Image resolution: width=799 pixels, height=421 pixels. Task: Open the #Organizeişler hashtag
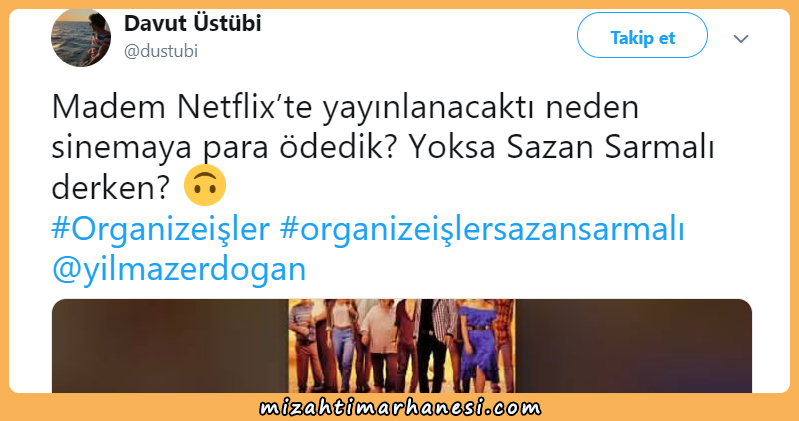point(161,229)
